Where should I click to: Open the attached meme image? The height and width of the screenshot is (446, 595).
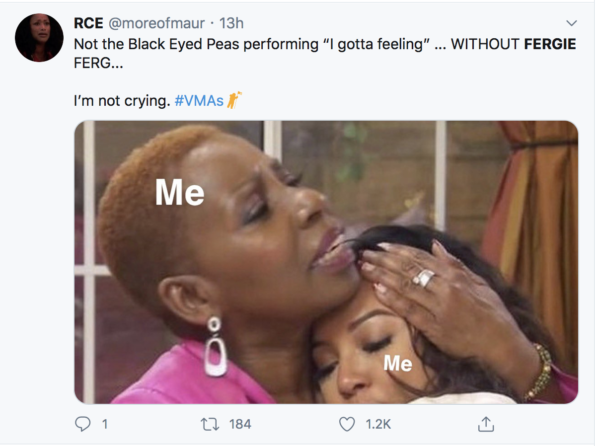tap(326, 262)
